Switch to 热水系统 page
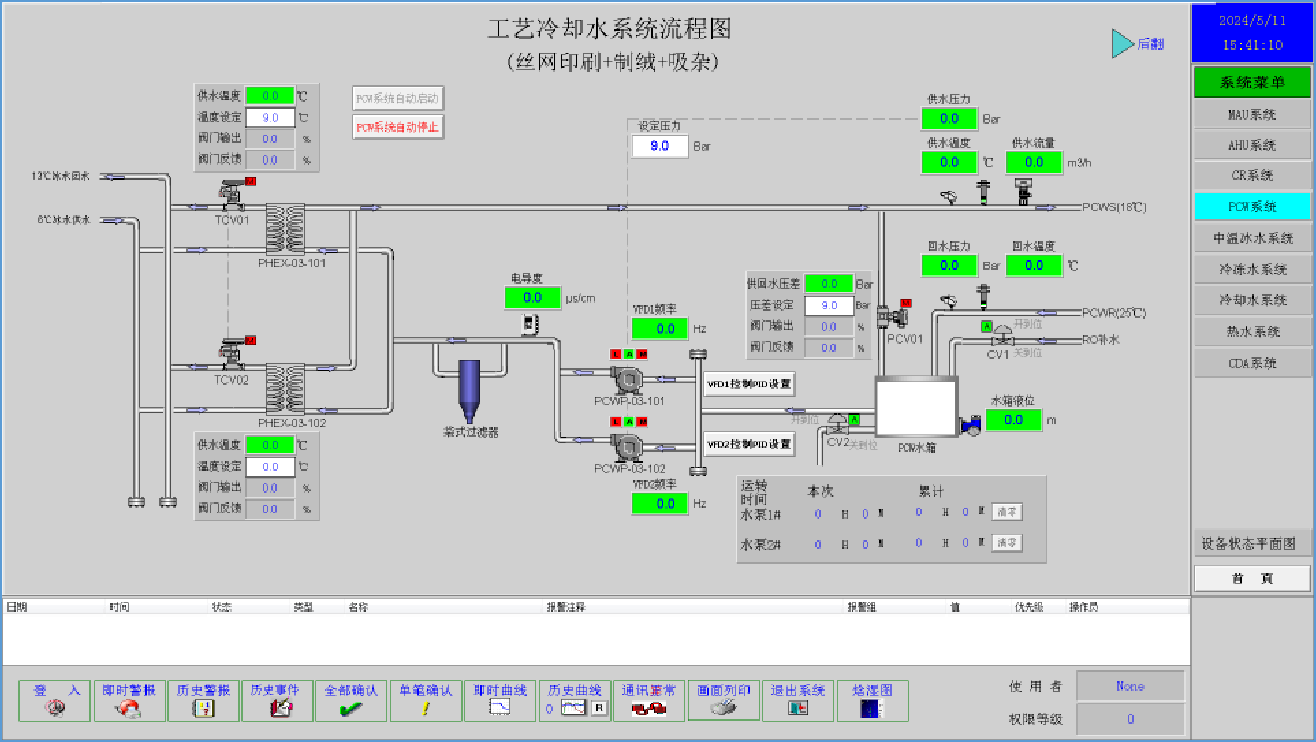 (1251, 331)
